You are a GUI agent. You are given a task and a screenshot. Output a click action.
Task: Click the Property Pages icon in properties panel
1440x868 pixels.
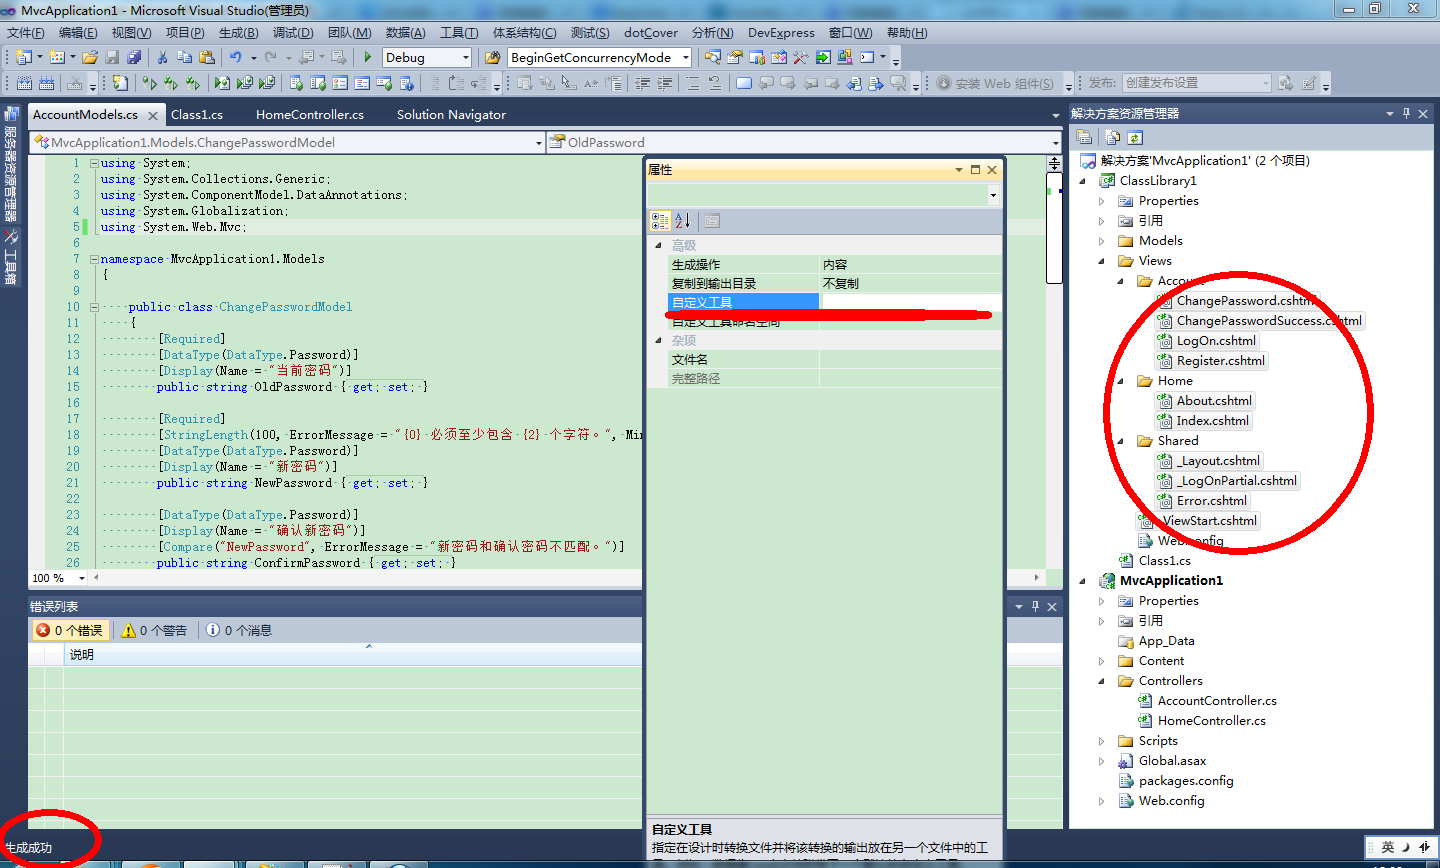711,220
